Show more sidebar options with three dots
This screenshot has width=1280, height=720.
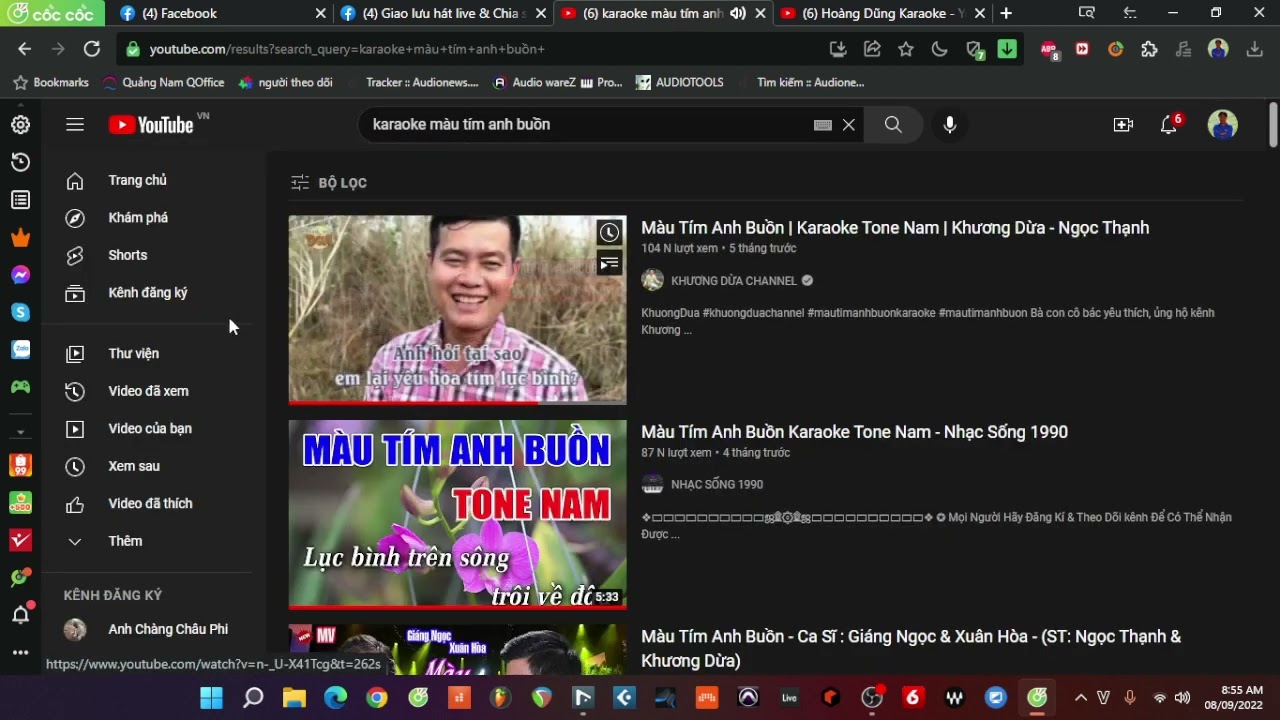[x=20, y=652]
